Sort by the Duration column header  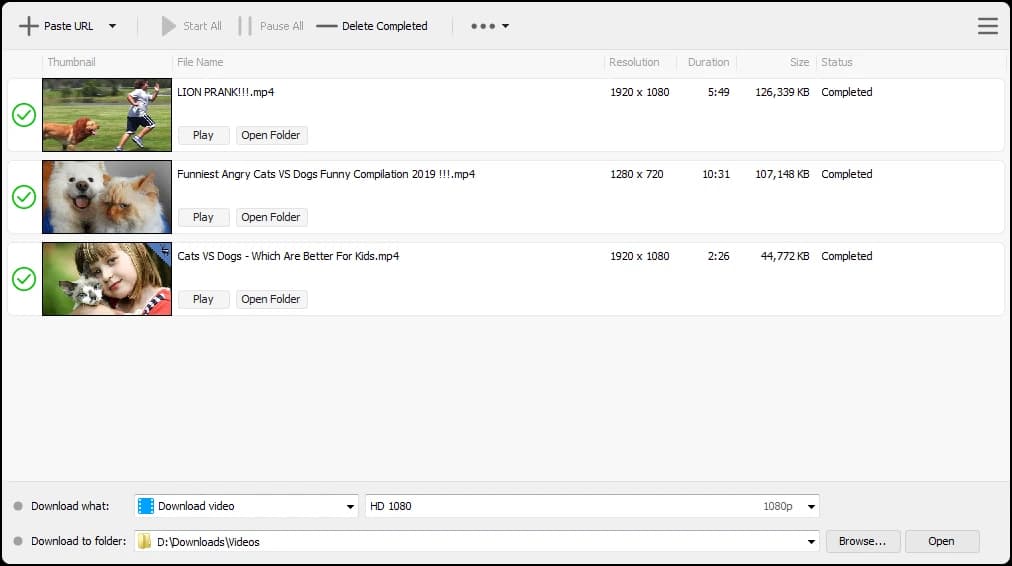pos(708,62)
